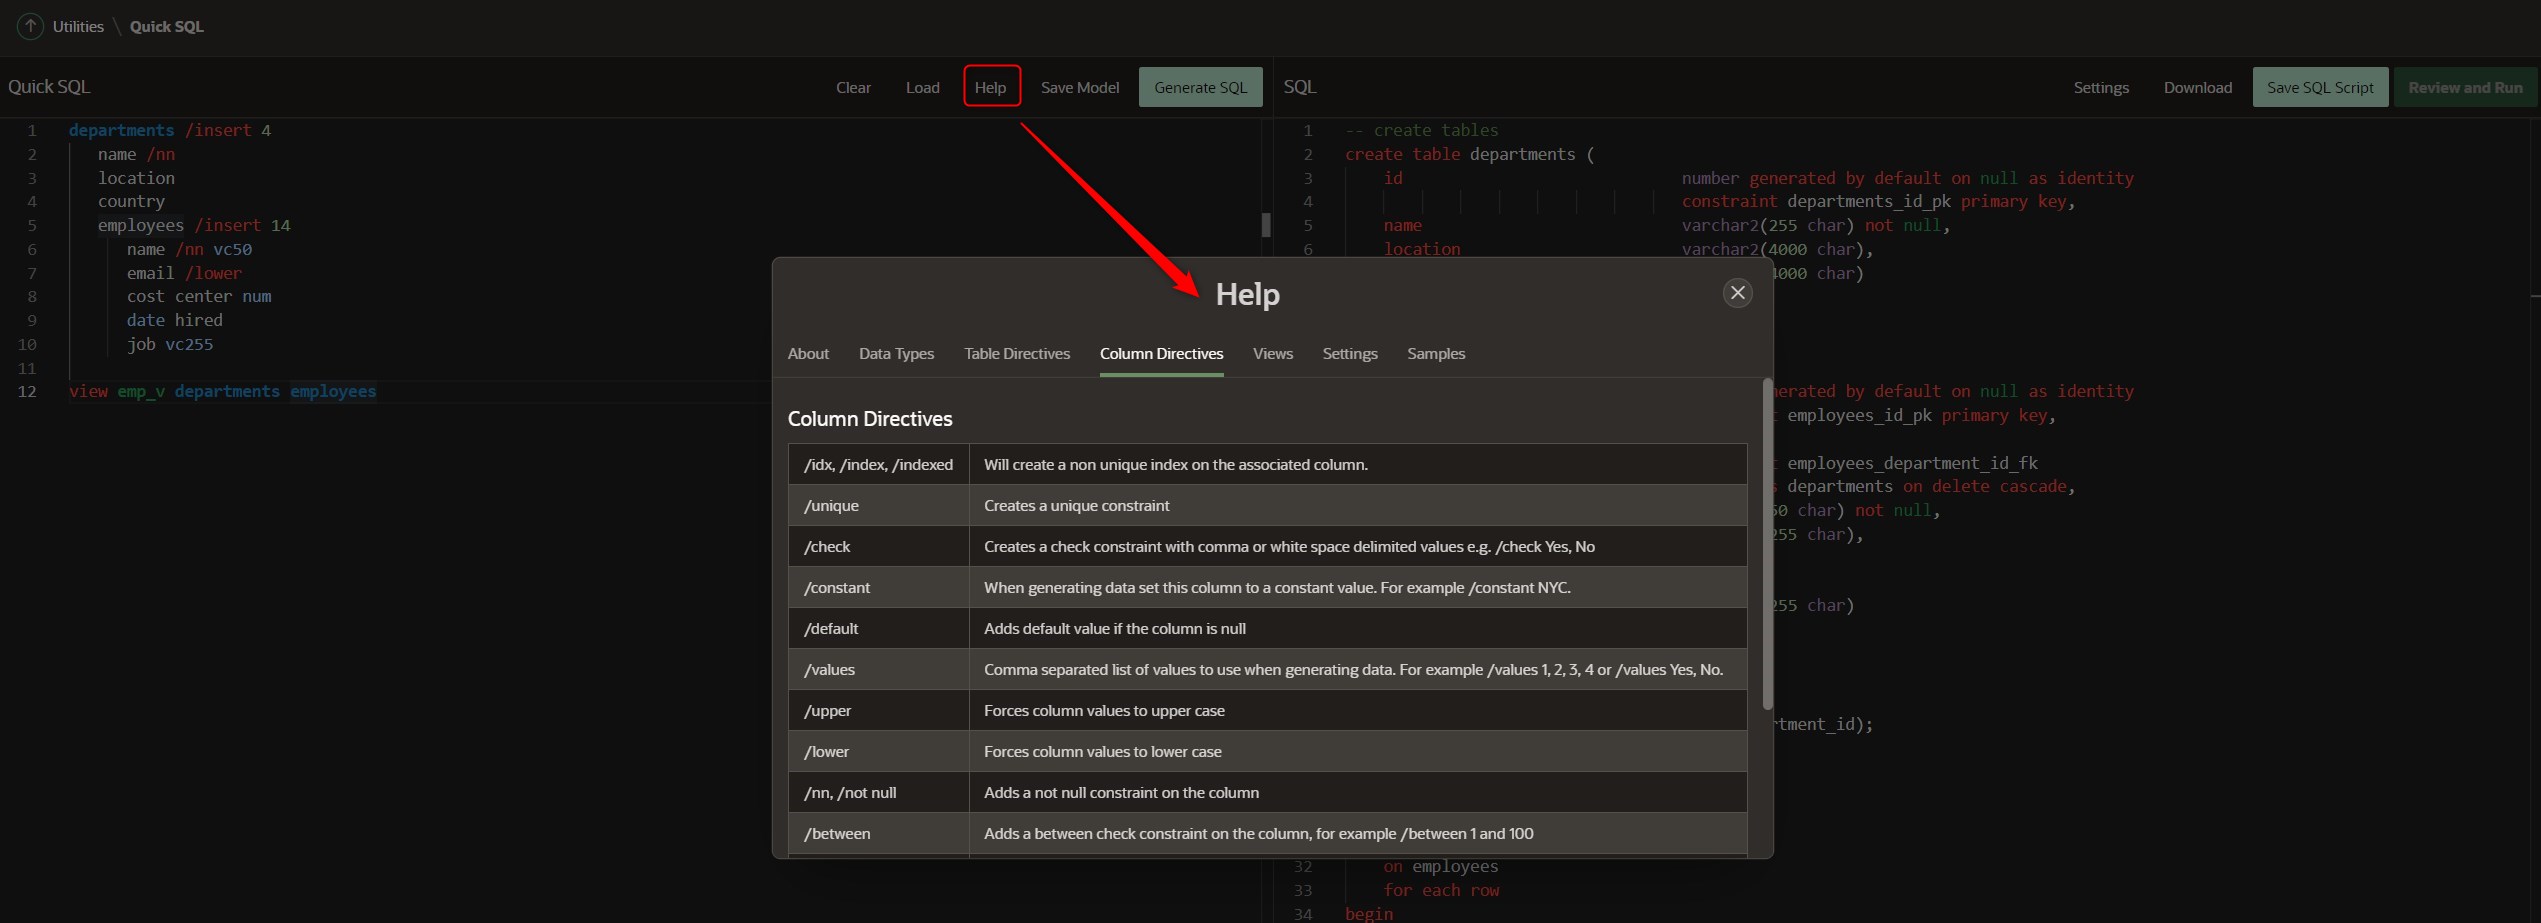Click the 'location' line in Quick SQL editor
This screenshot has height=923, width=2541.
coord(136,178)
